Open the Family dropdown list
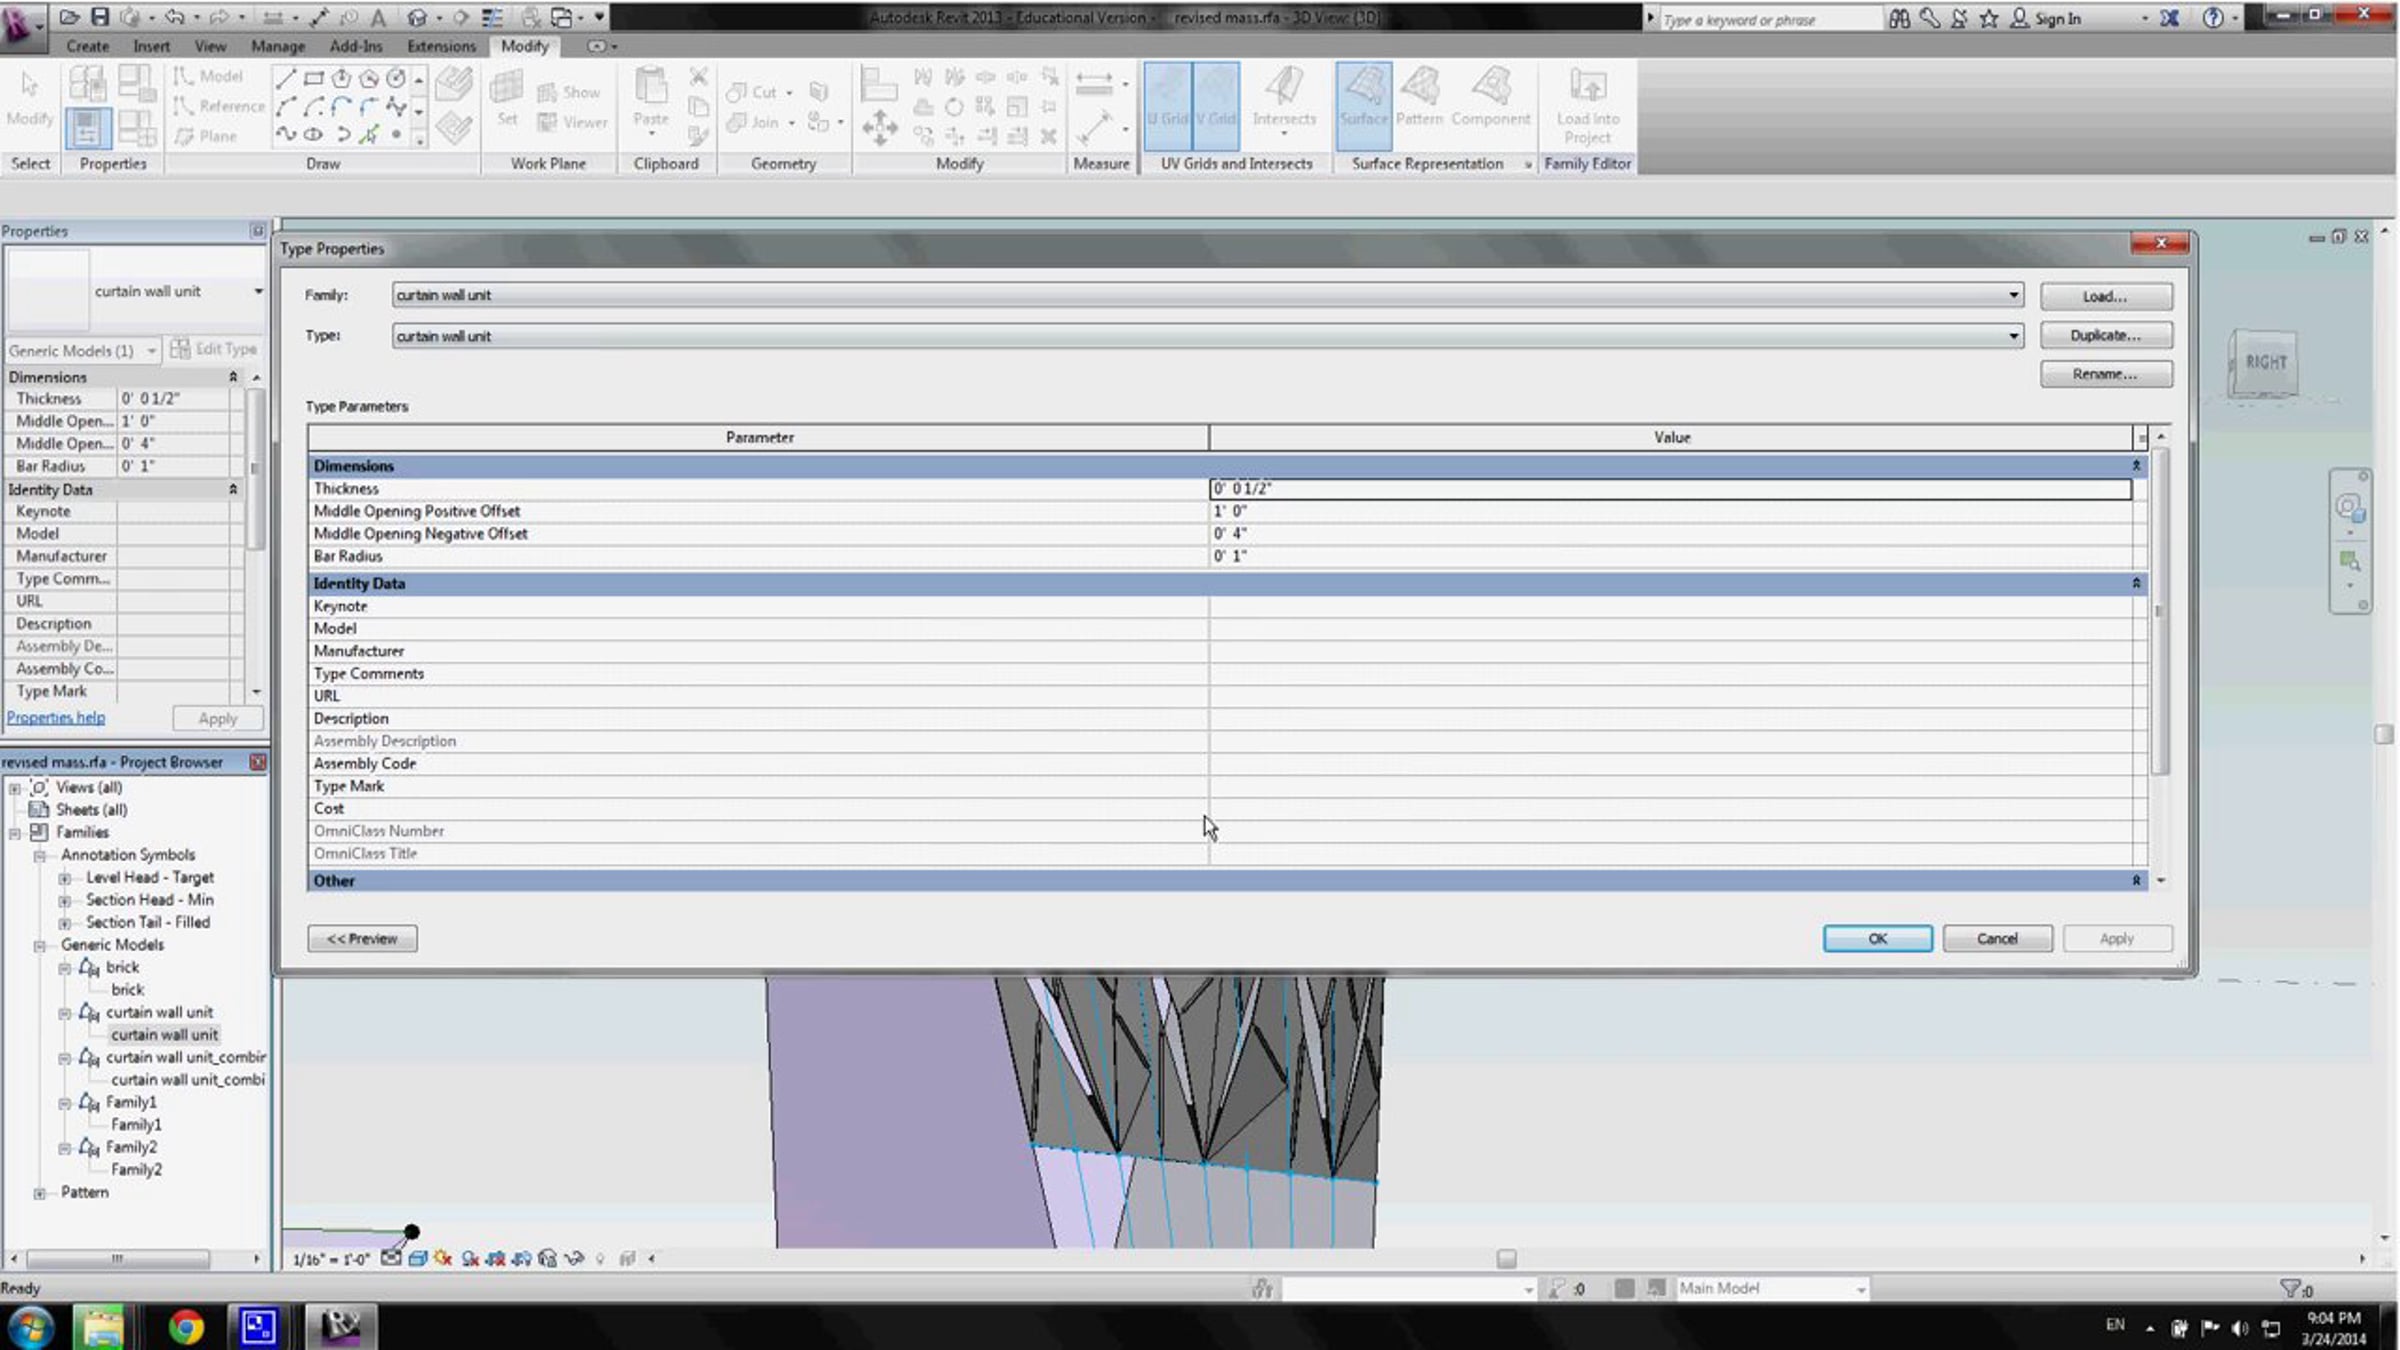 click(x=2013, y=295)
